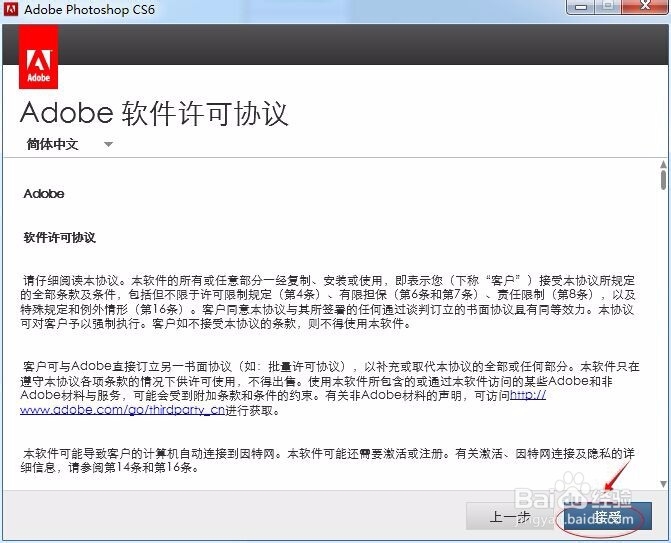Click the license text scrollbar thumb
Image resolution: width=671 pixels, height=543 pixels.
(663, 180)
